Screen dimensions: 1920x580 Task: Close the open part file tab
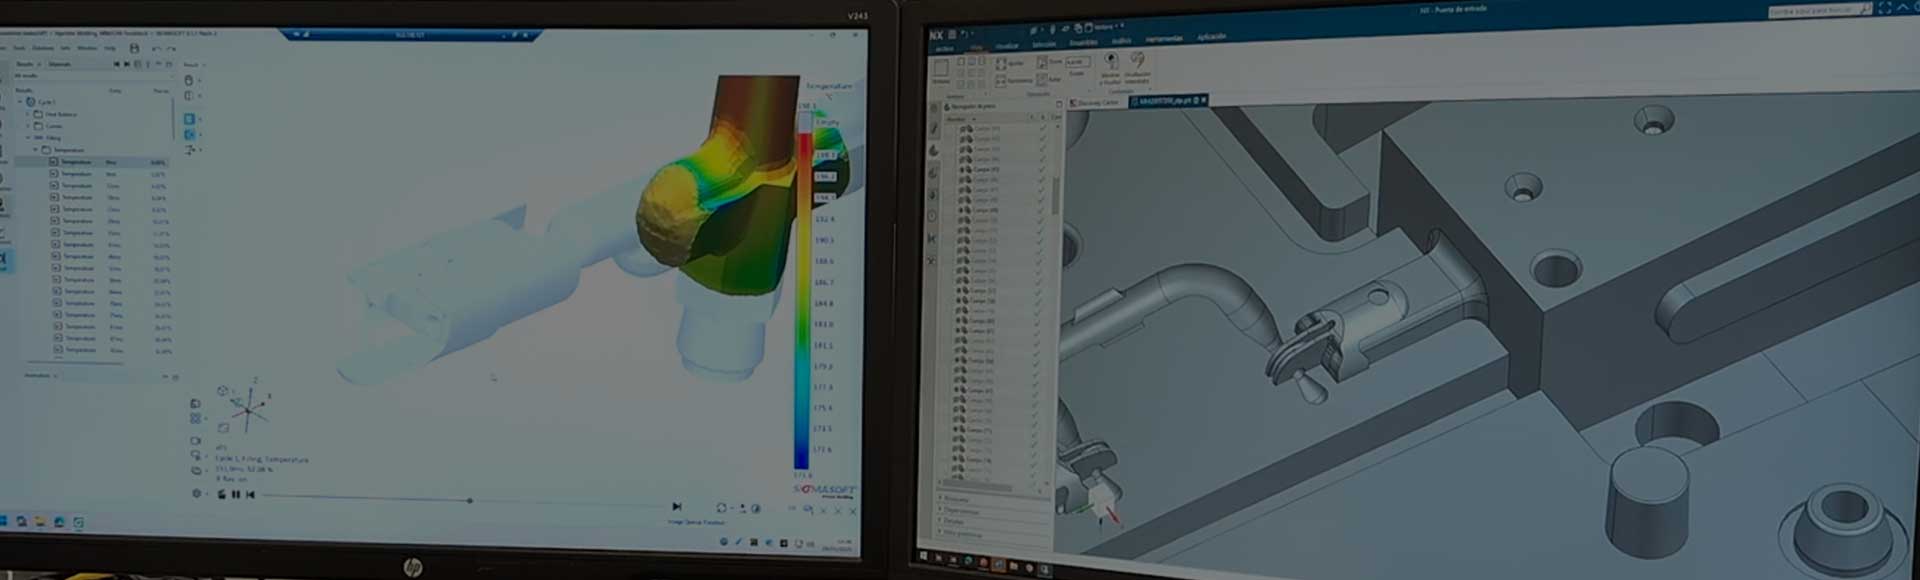tap(1204, 99)
